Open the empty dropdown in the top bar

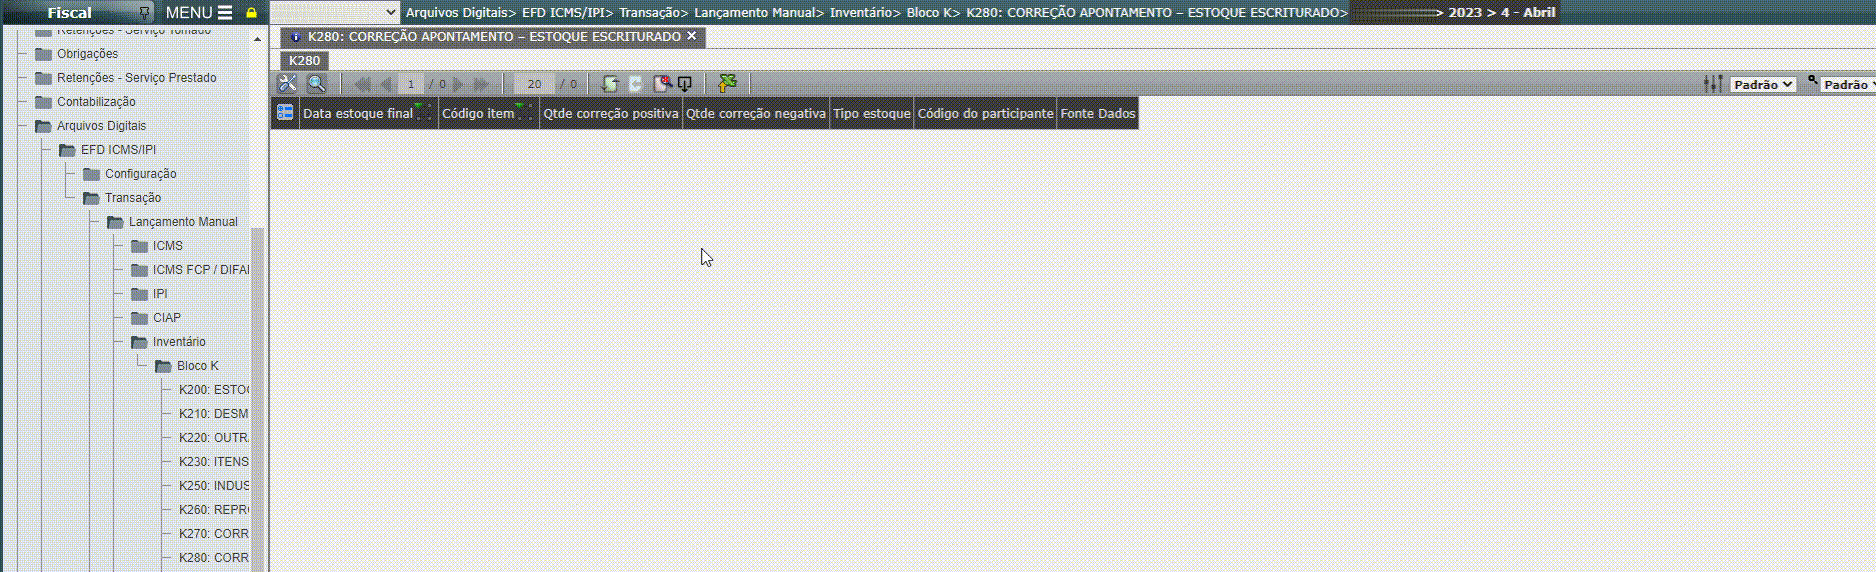[335, 13]
